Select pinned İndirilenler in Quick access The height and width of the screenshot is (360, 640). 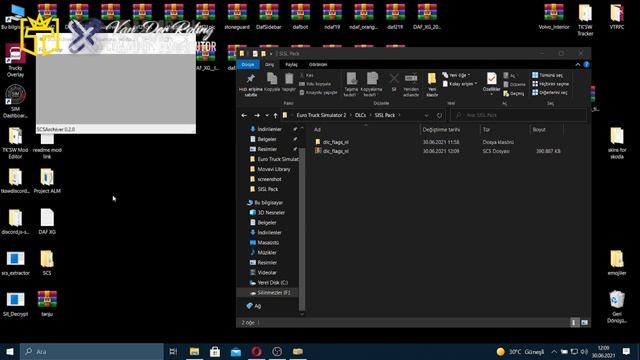pos(269,129)
